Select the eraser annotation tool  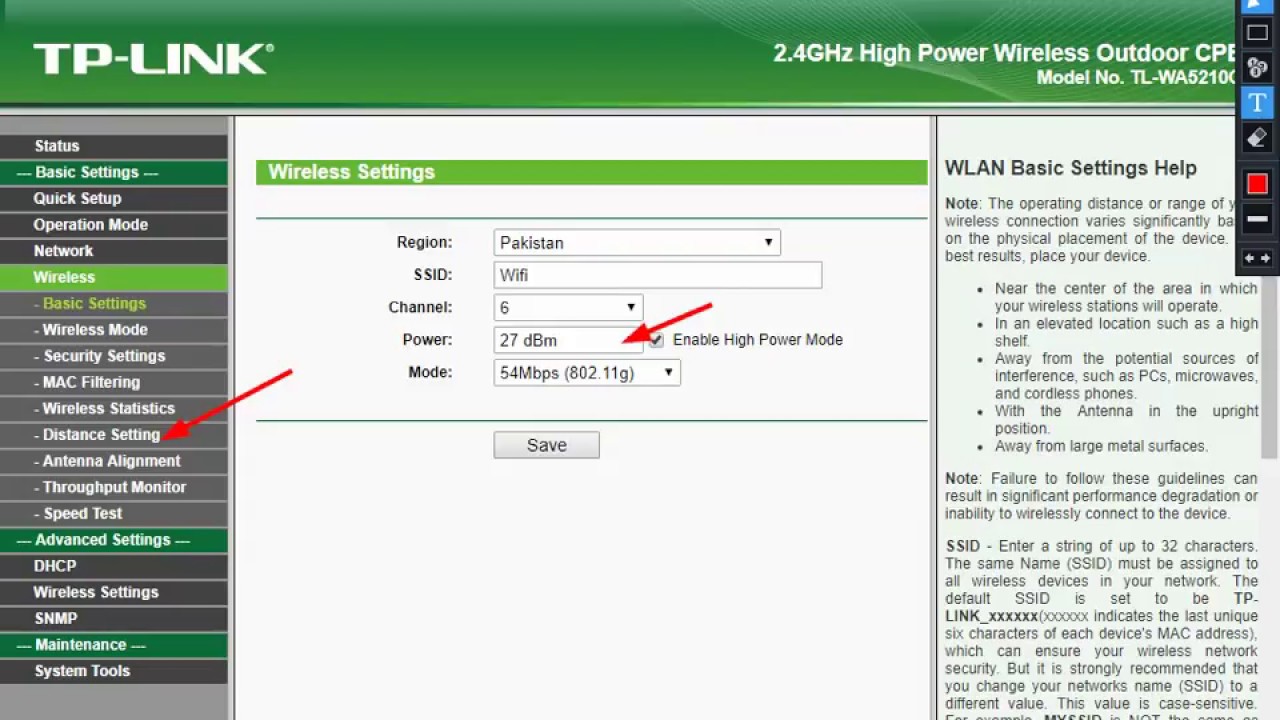(x=1257, y=138)
